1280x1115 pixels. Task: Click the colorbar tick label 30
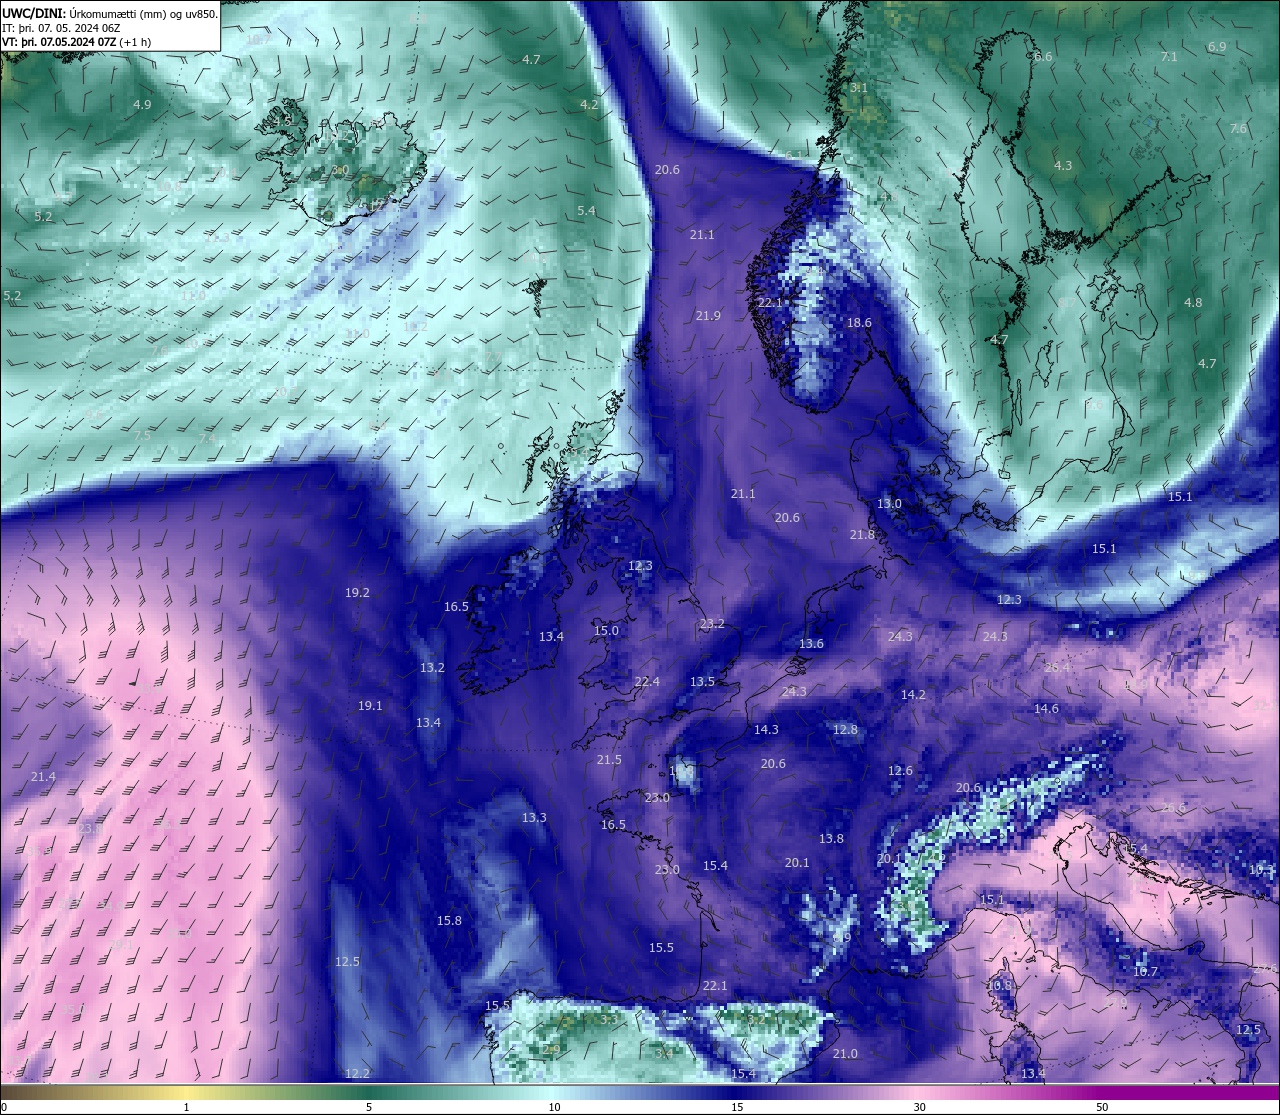click(919, 1107)
